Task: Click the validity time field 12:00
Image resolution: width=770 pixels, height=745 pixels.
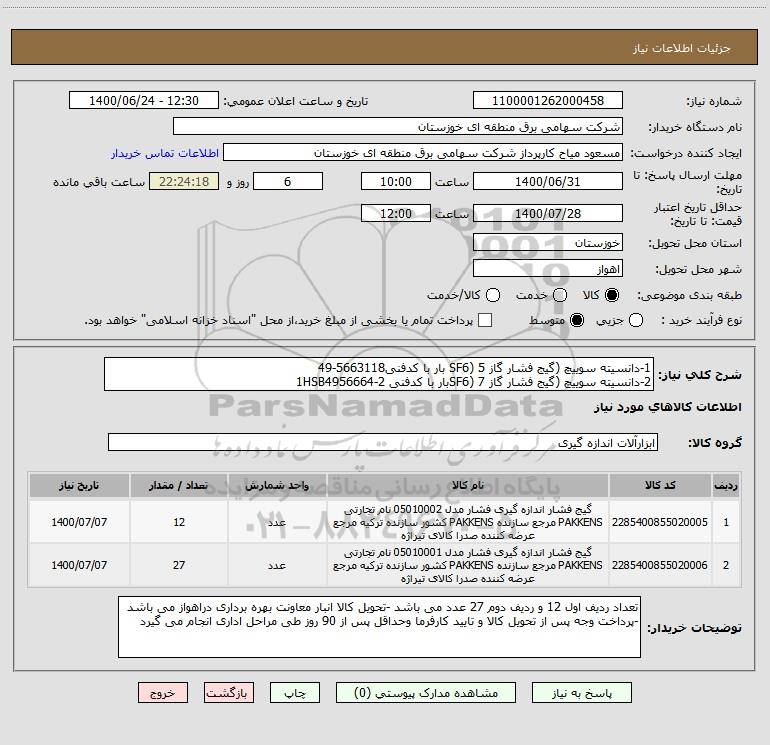Action: pyautogui.click(x=396, y=213)
